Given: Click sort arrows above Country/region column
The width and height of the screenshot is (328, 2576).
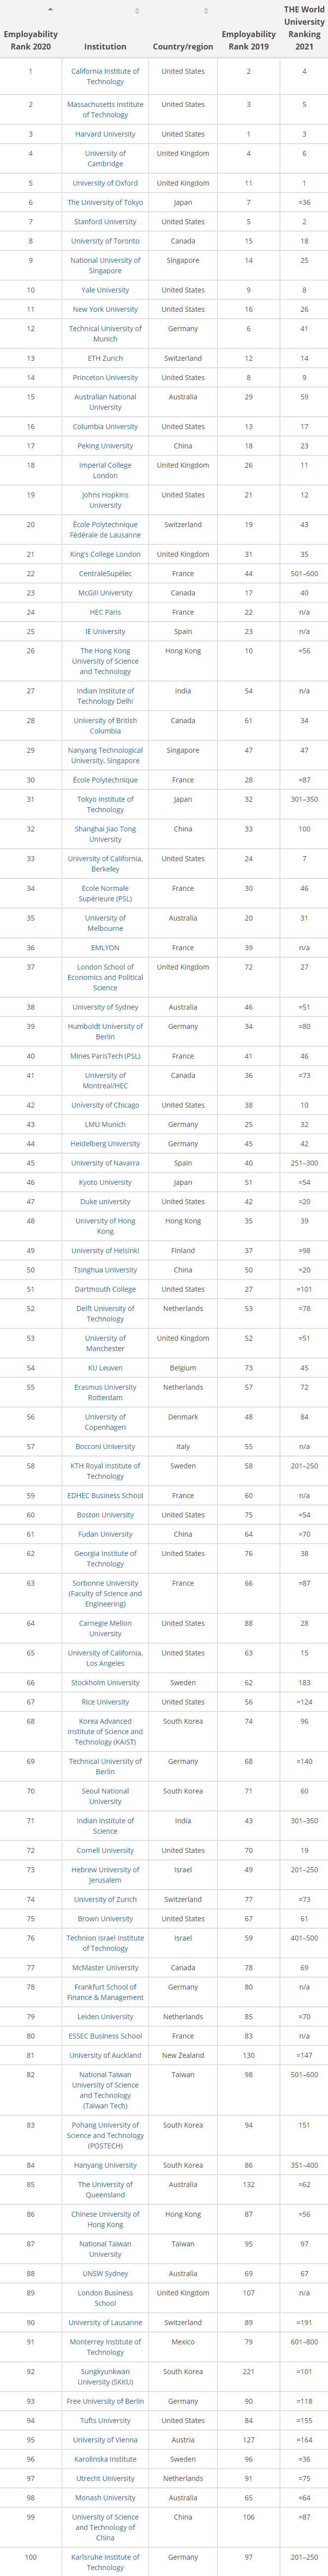Looking at the screenshot, I should 206,10.
